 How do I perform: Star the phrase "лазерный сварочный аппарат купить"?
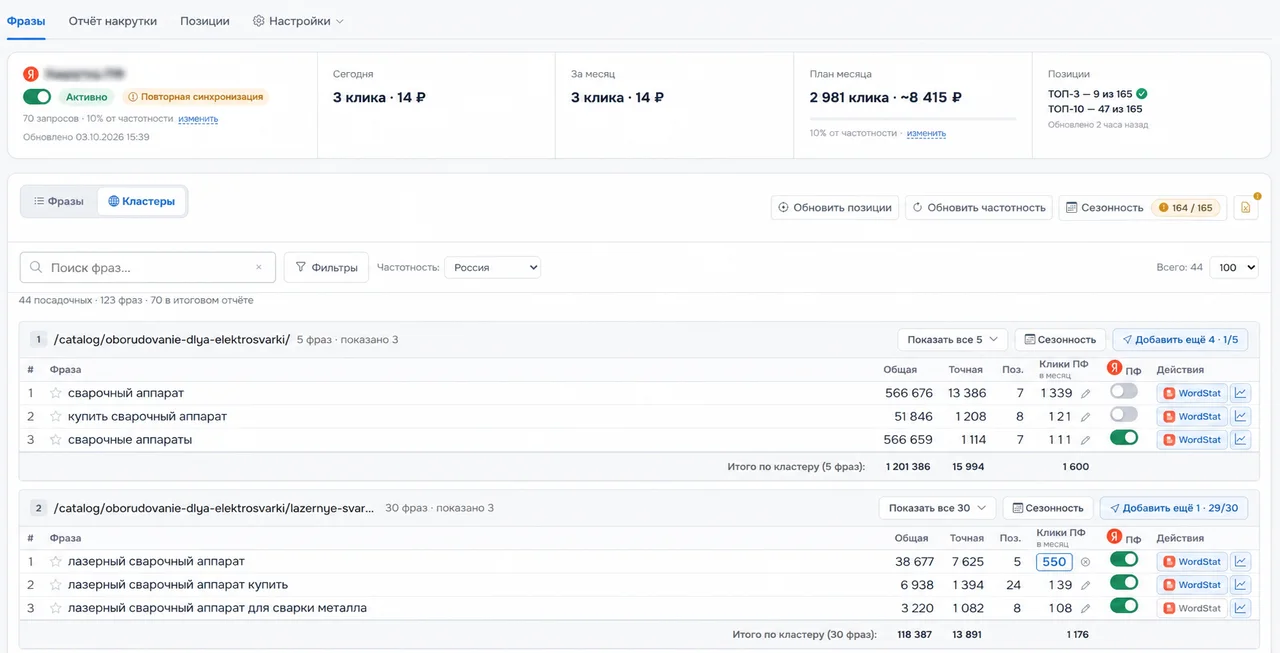[x=56, y=585]
